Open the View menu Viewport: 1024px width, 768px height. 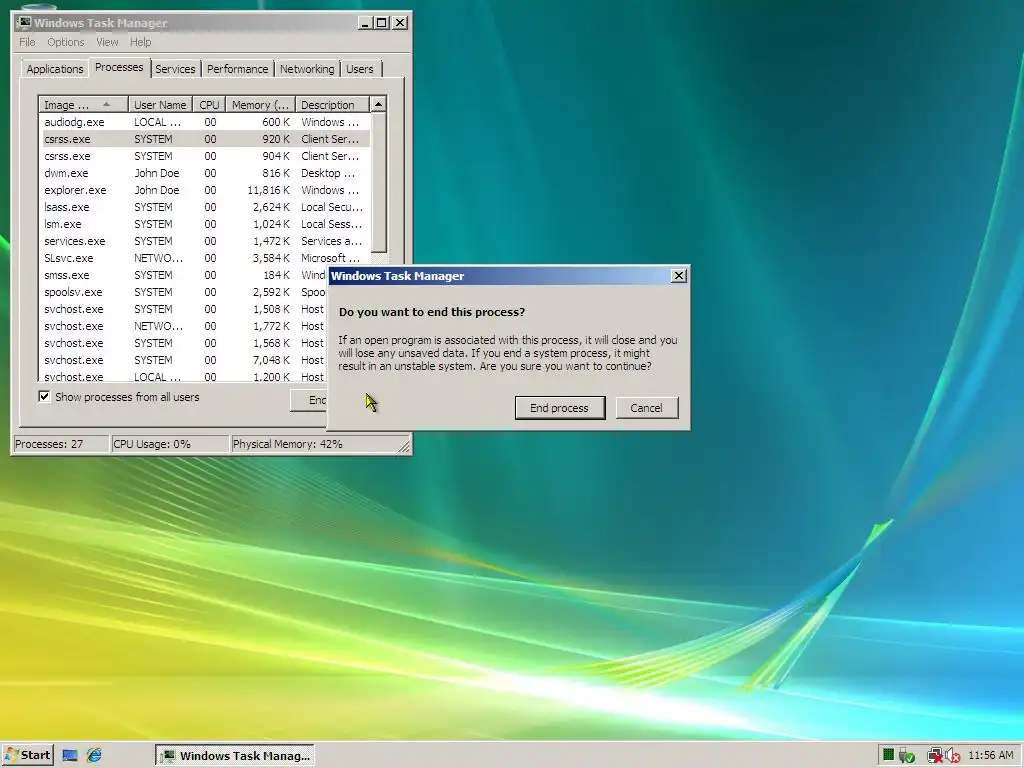107,42
